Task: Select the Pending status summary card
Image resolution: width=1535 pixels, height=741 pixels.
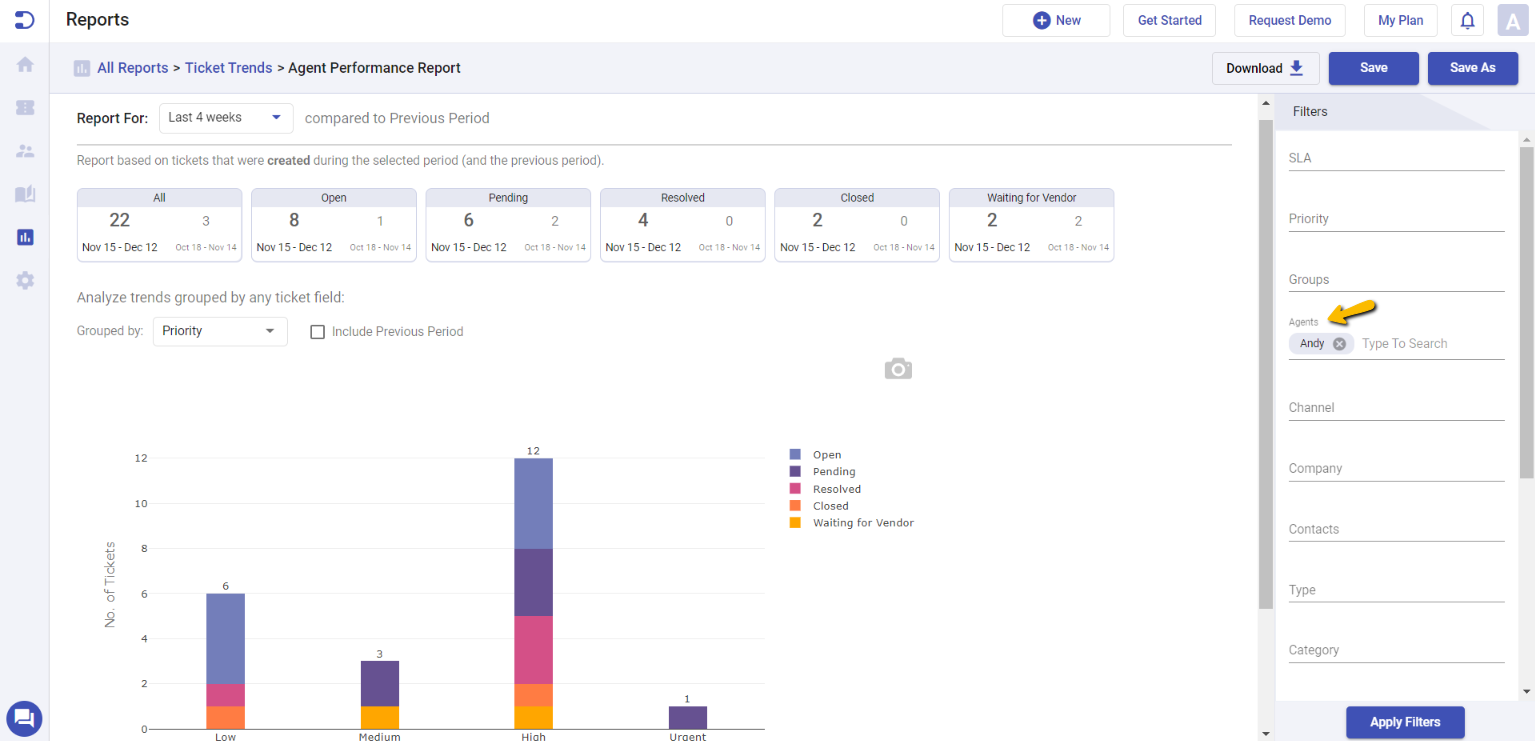Action: point(508,225)
